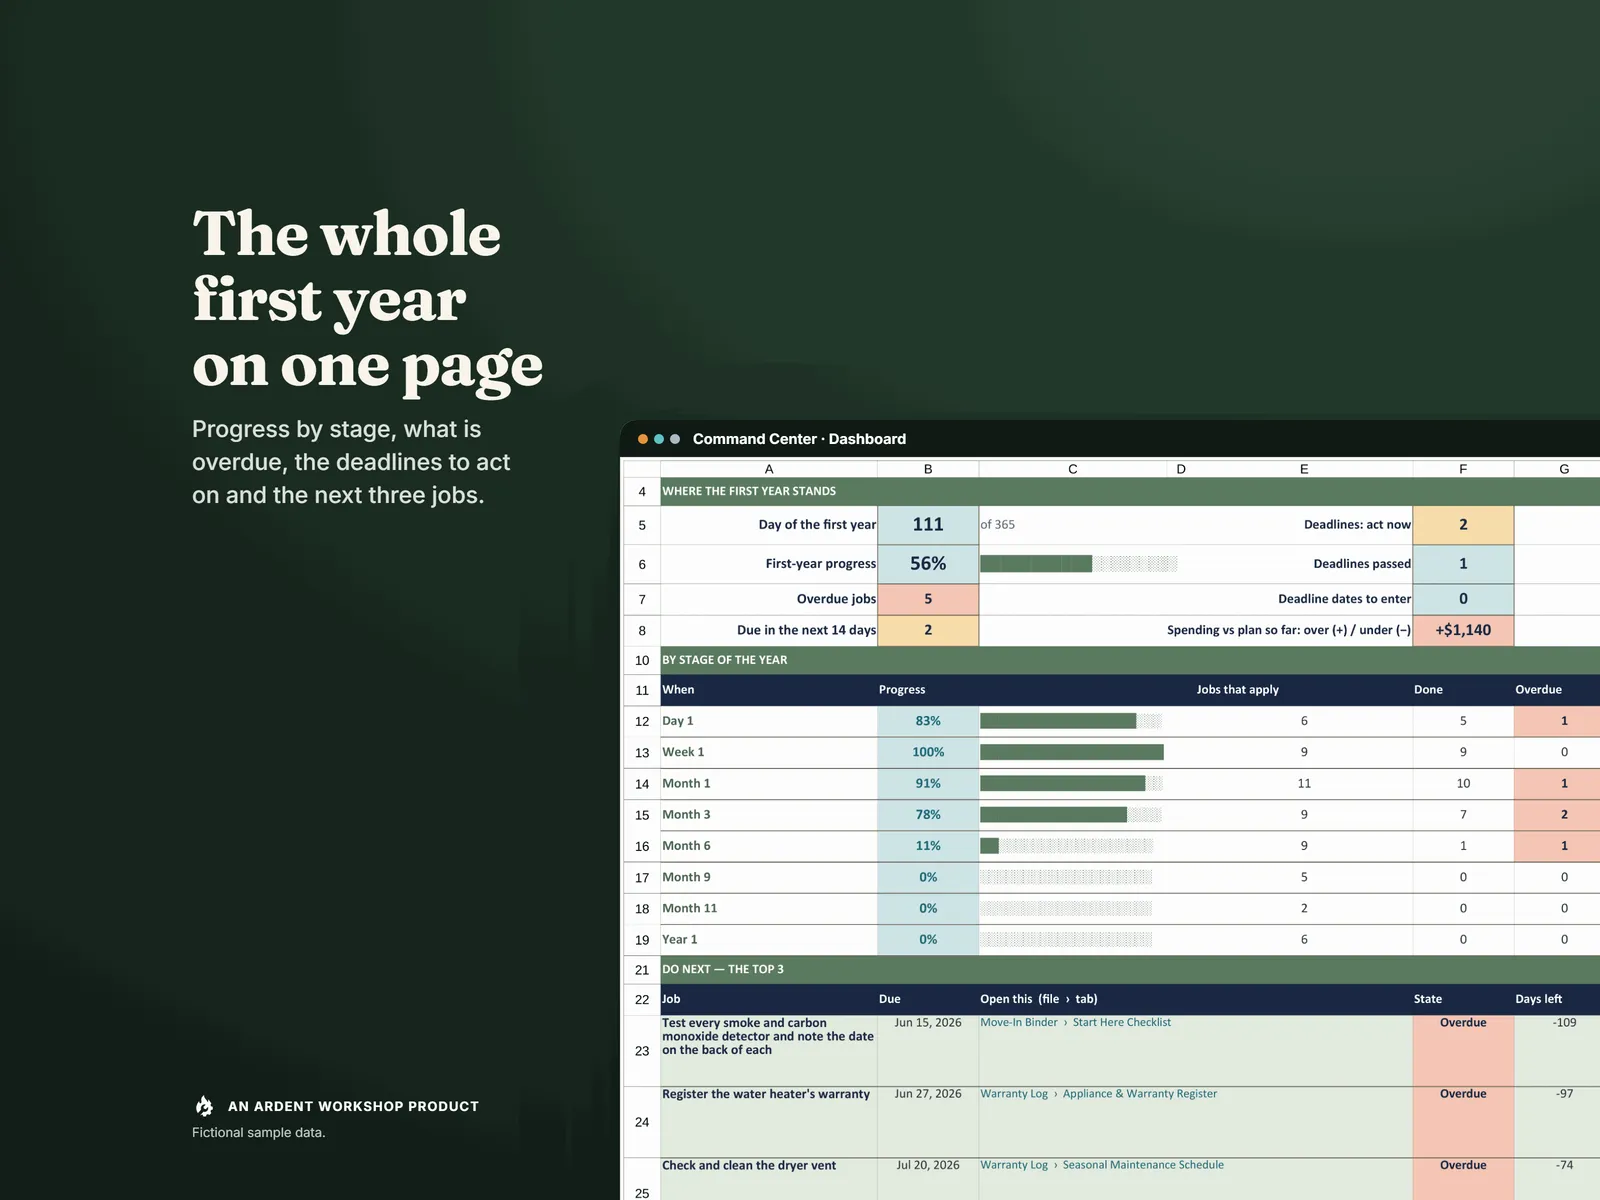Screen dimensions: 1600x1200
Task: Select row 12 header
Action: pyautogui.click(x=642, y=721)
